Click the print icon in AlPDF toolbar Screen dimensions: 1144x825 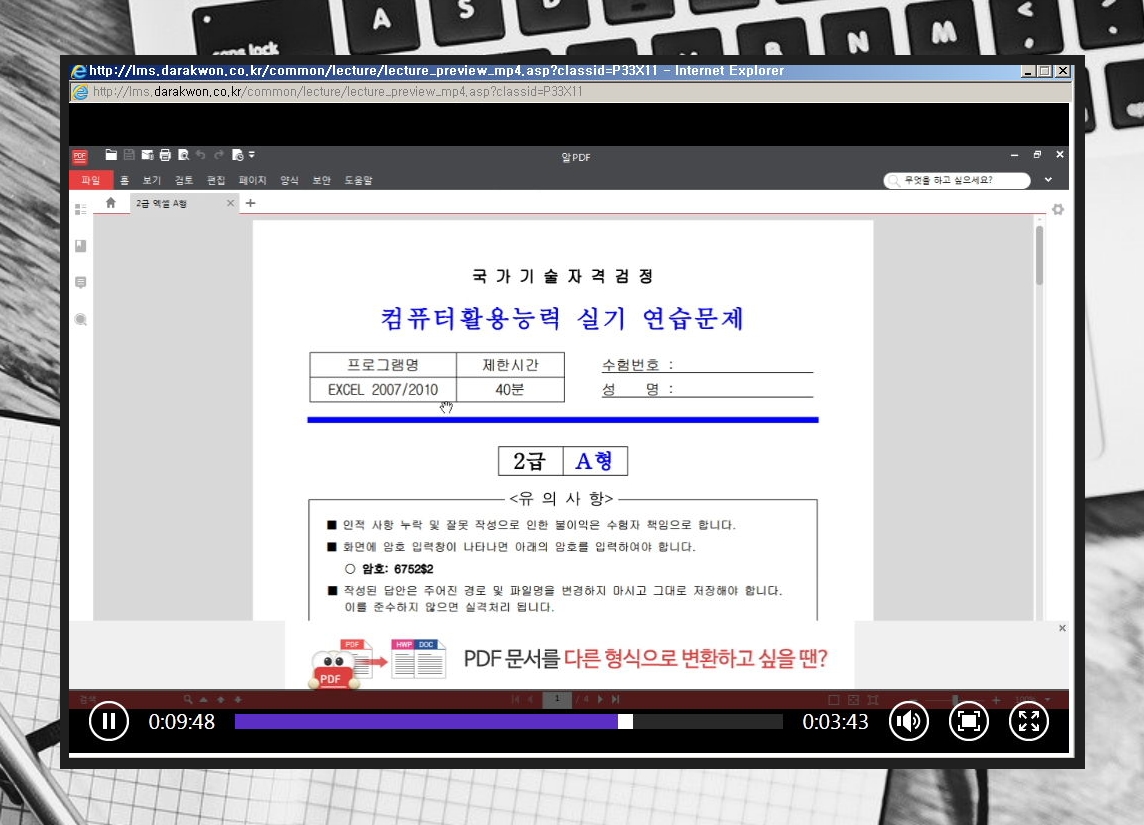pos(165,155)
